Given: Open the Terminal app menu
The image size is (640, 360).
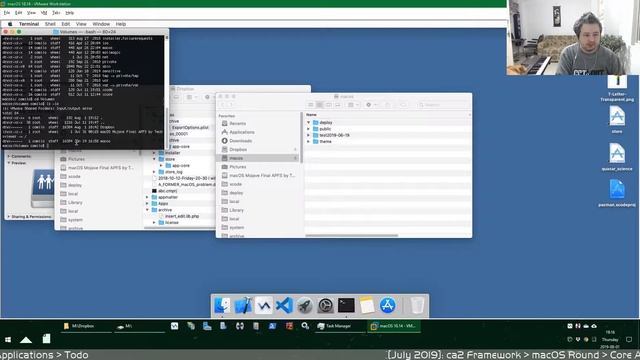Looking at the screenshot, I should (29, 24).
